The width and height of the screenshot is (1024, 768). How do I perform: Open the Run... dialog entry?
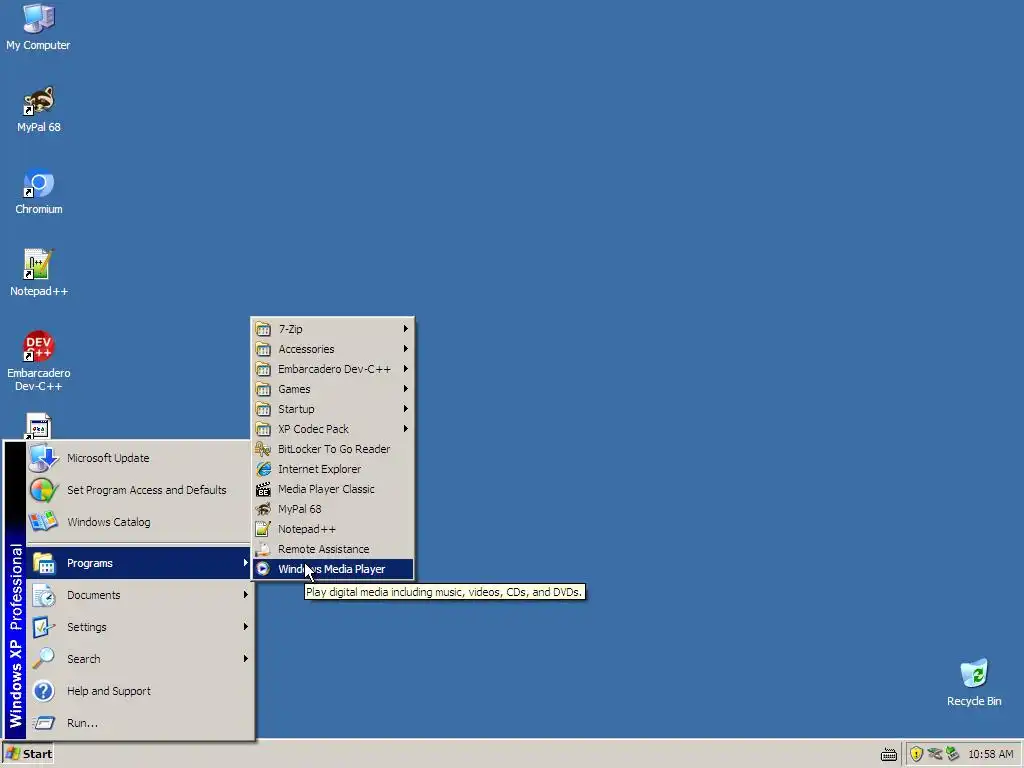139,723
